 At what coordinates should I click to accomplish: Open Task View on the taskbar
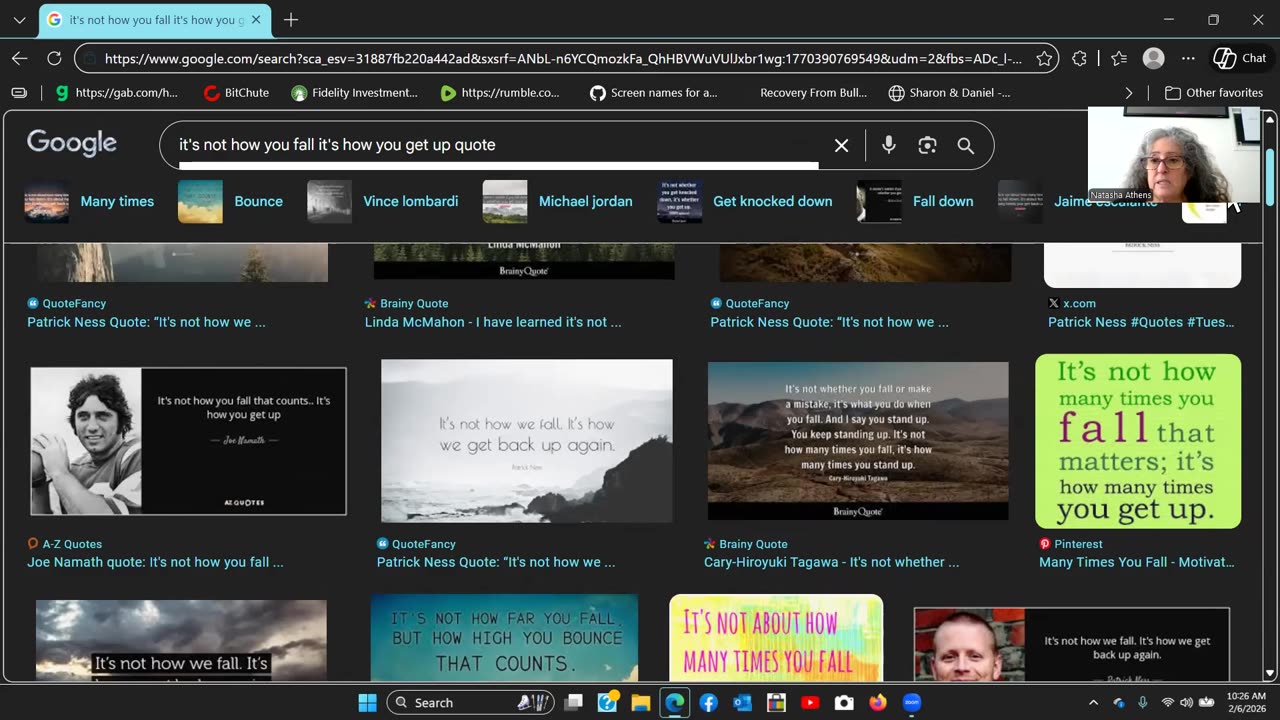(573, 703)
